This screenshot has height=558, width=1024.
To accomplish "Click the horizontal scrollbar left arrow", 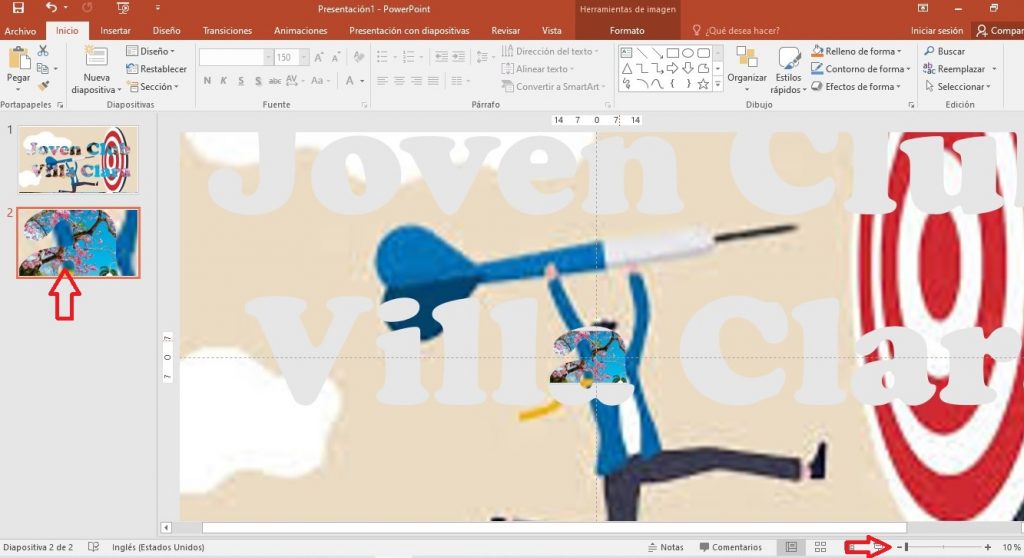I will tap(166, 527).
